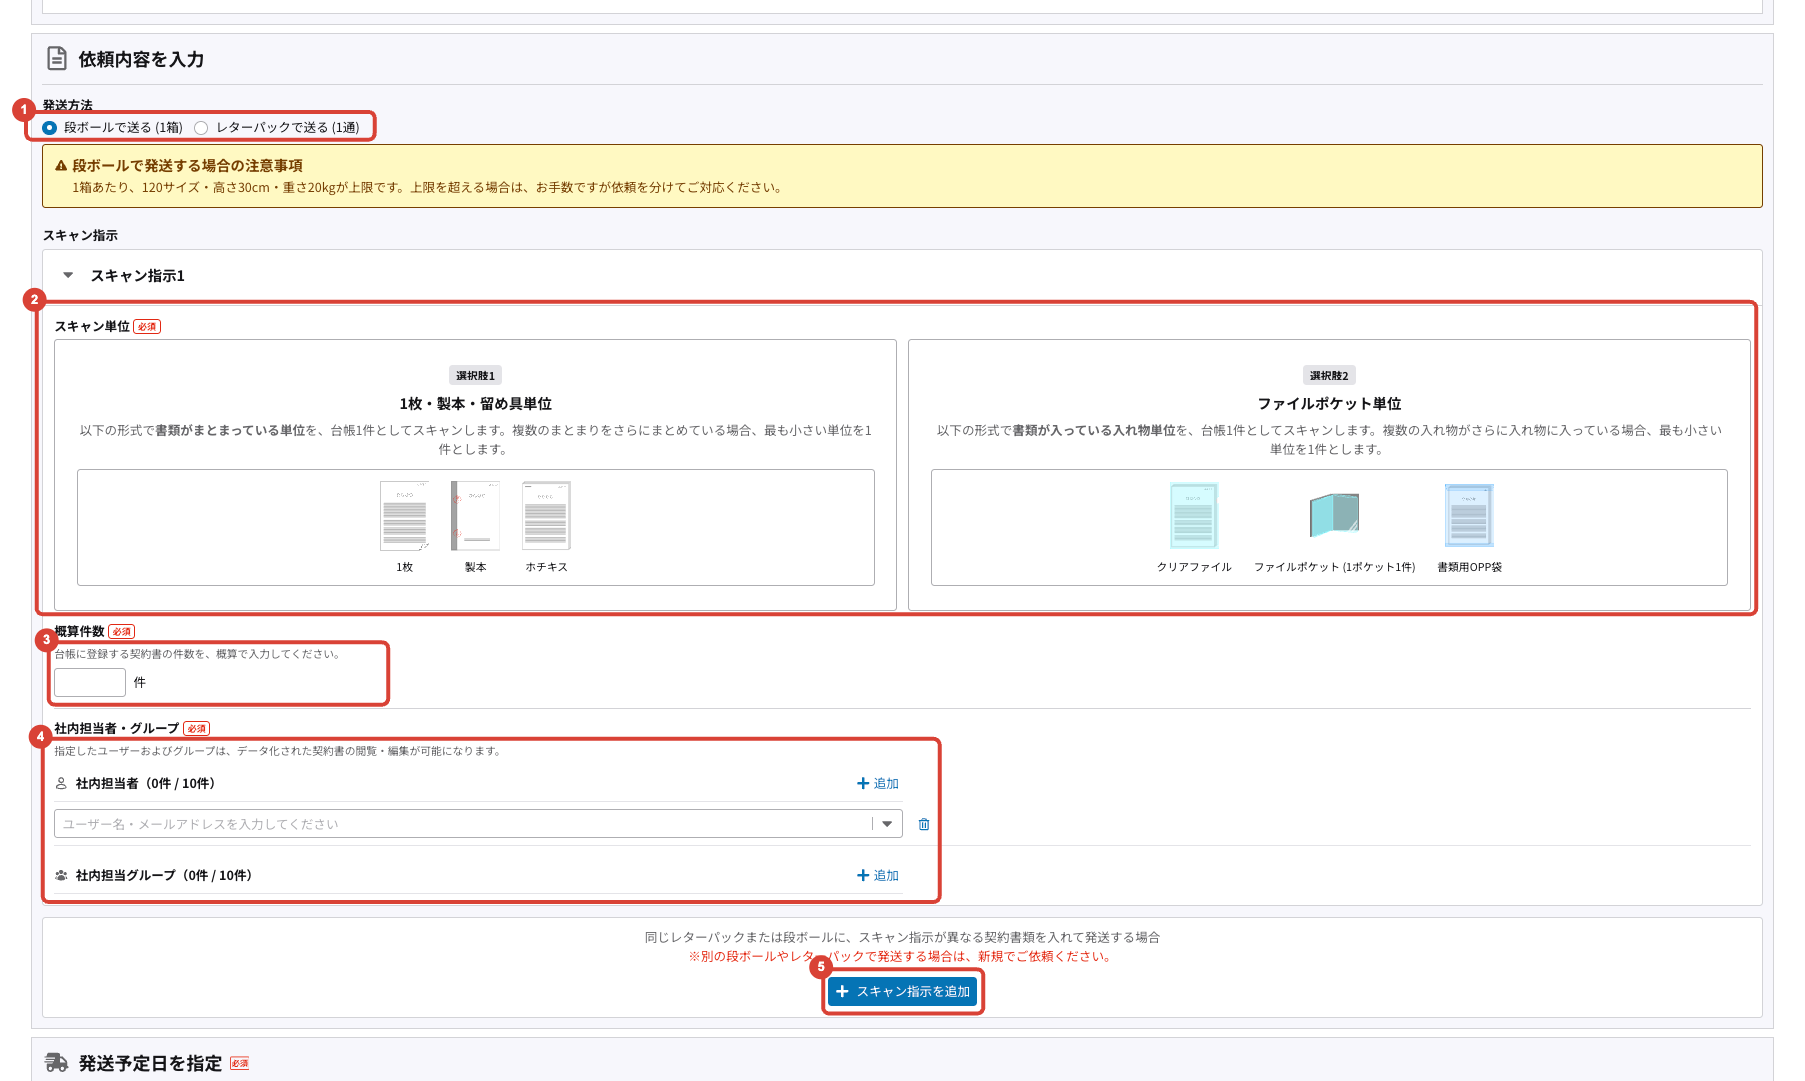The width and height of the screenshot is (1805, 1081).
Task: Click the 社内担当グループ（0件 / 10件） label
Action: click(164, 876)
